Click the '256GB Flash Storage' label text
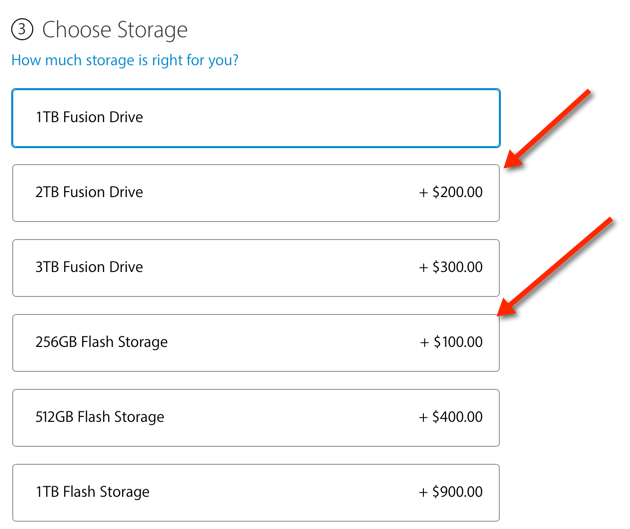The width and height of the screenshot is (630, 529). click(x=101, y=343)
